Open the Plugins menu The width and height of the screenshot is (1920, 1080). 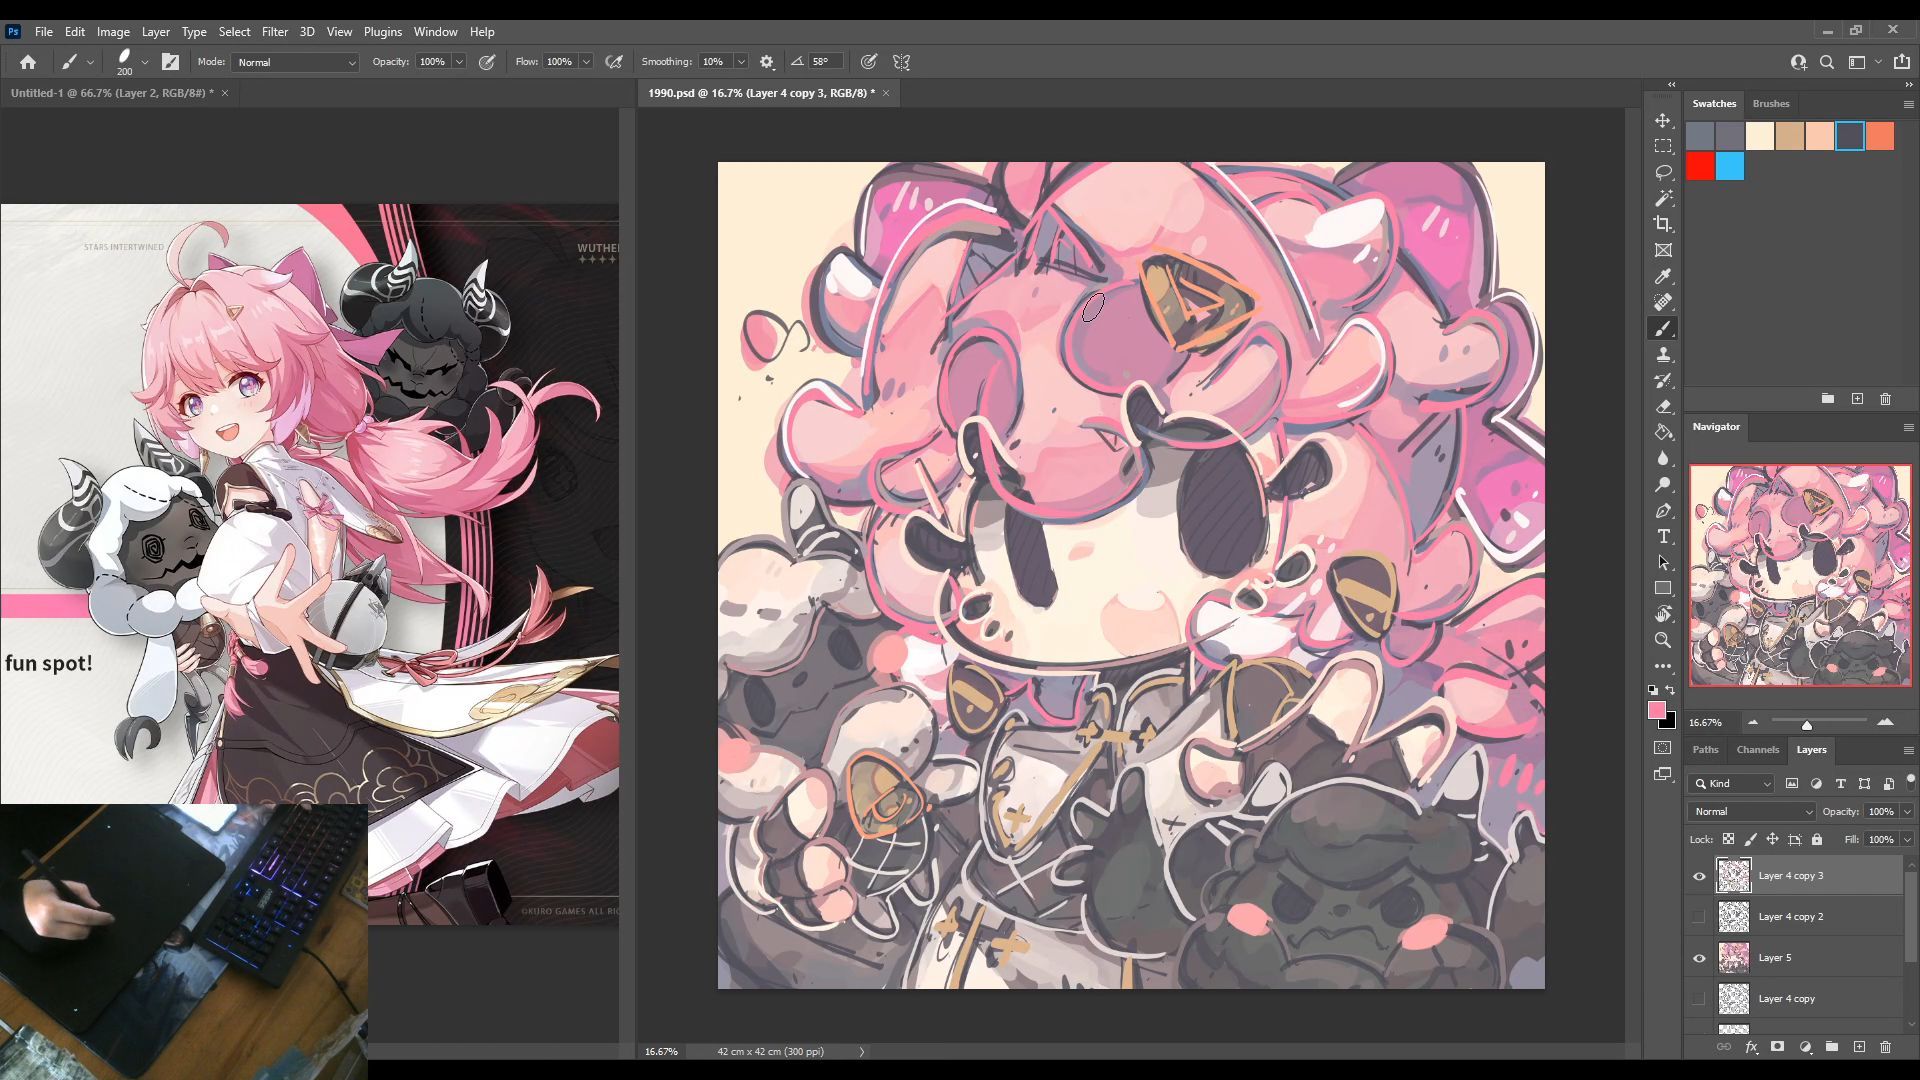point(382,32)
